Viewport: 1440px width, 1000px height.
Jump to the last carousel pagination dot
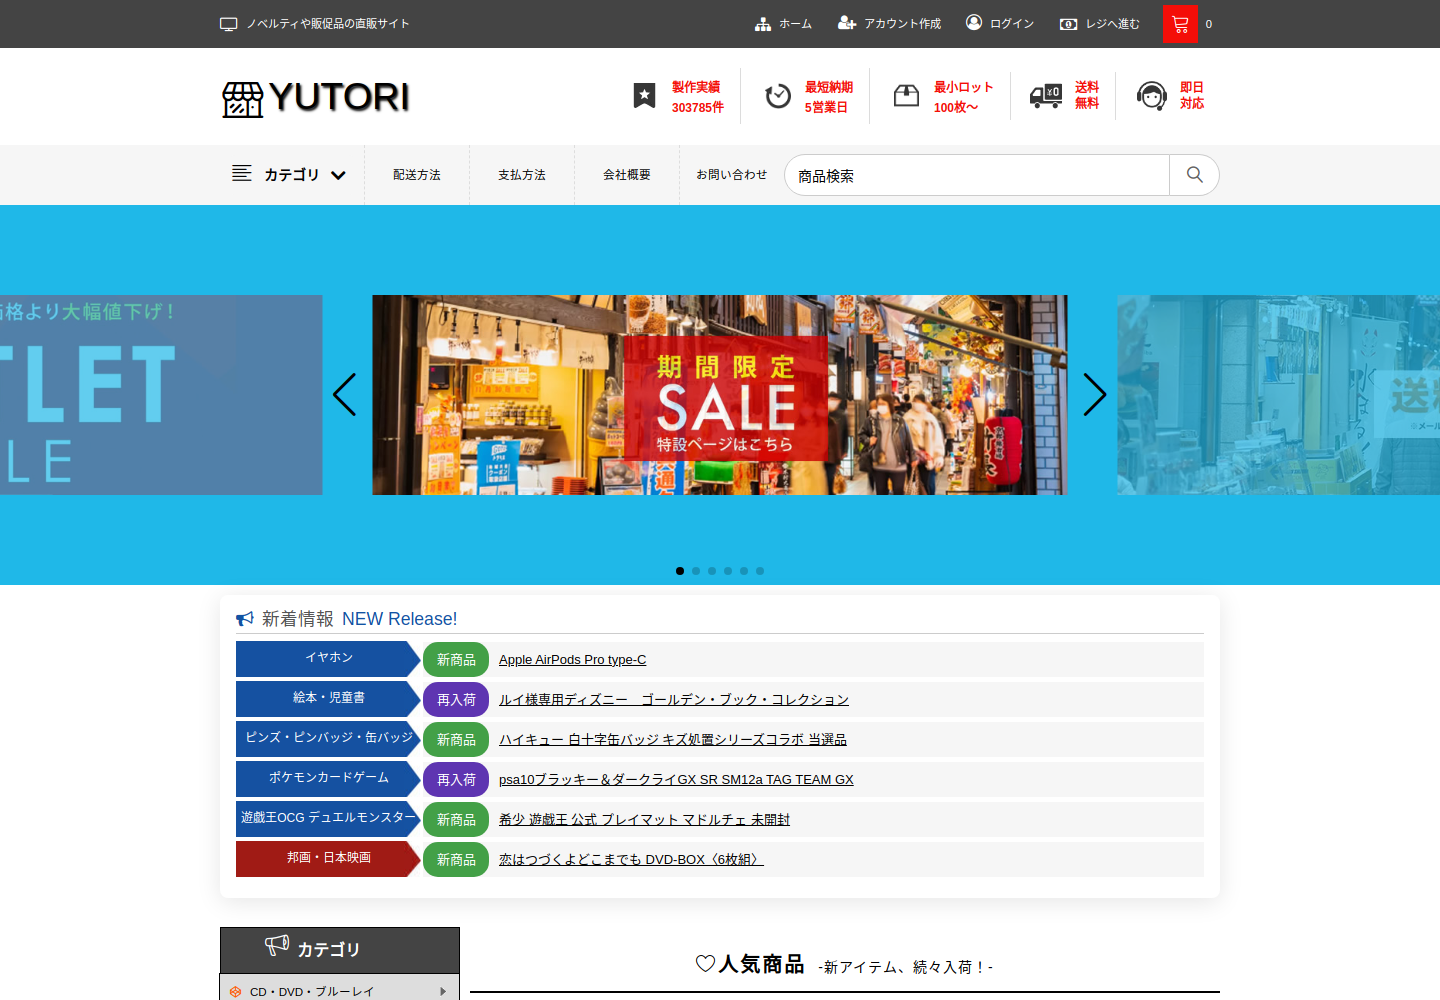[760, 571]
